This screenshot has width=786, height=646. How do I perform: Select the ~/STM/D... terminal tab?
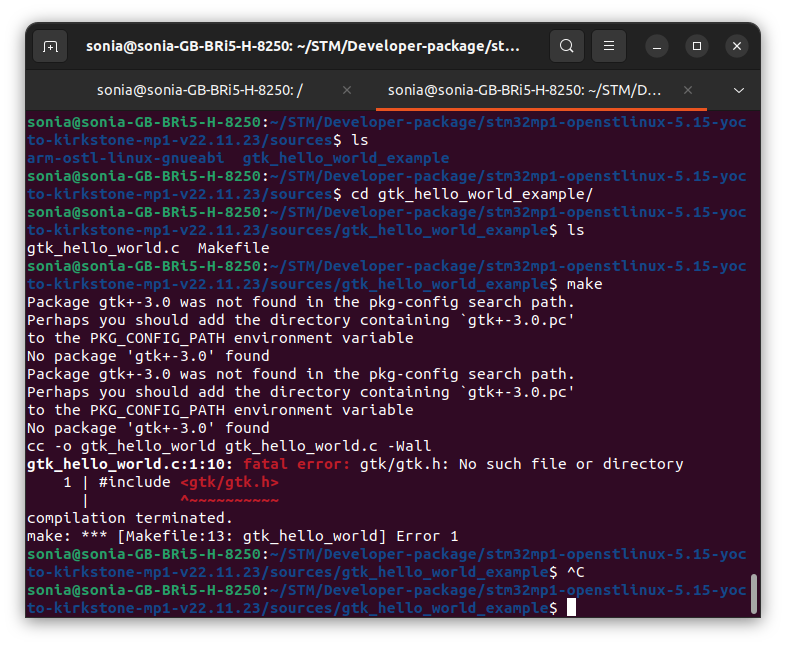coord(524,90)
